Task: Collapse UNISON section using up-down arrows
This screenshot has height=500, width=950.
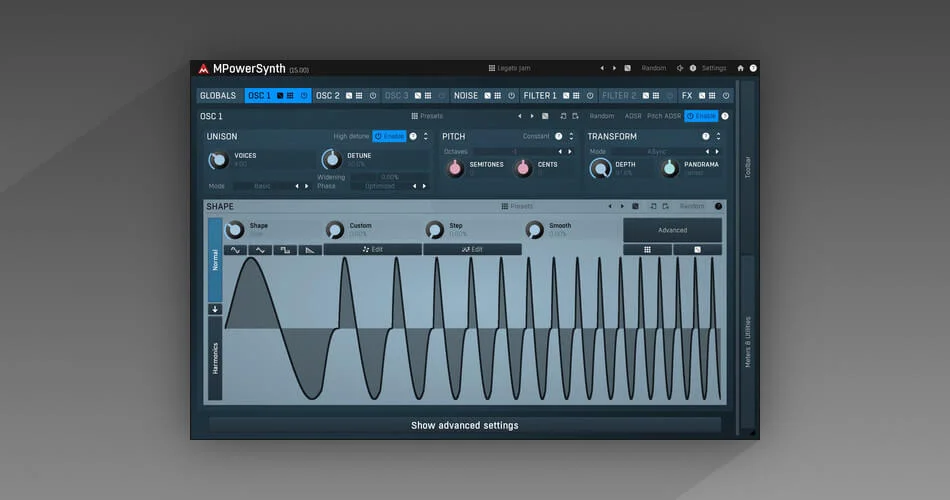Action: click(426, 137)
